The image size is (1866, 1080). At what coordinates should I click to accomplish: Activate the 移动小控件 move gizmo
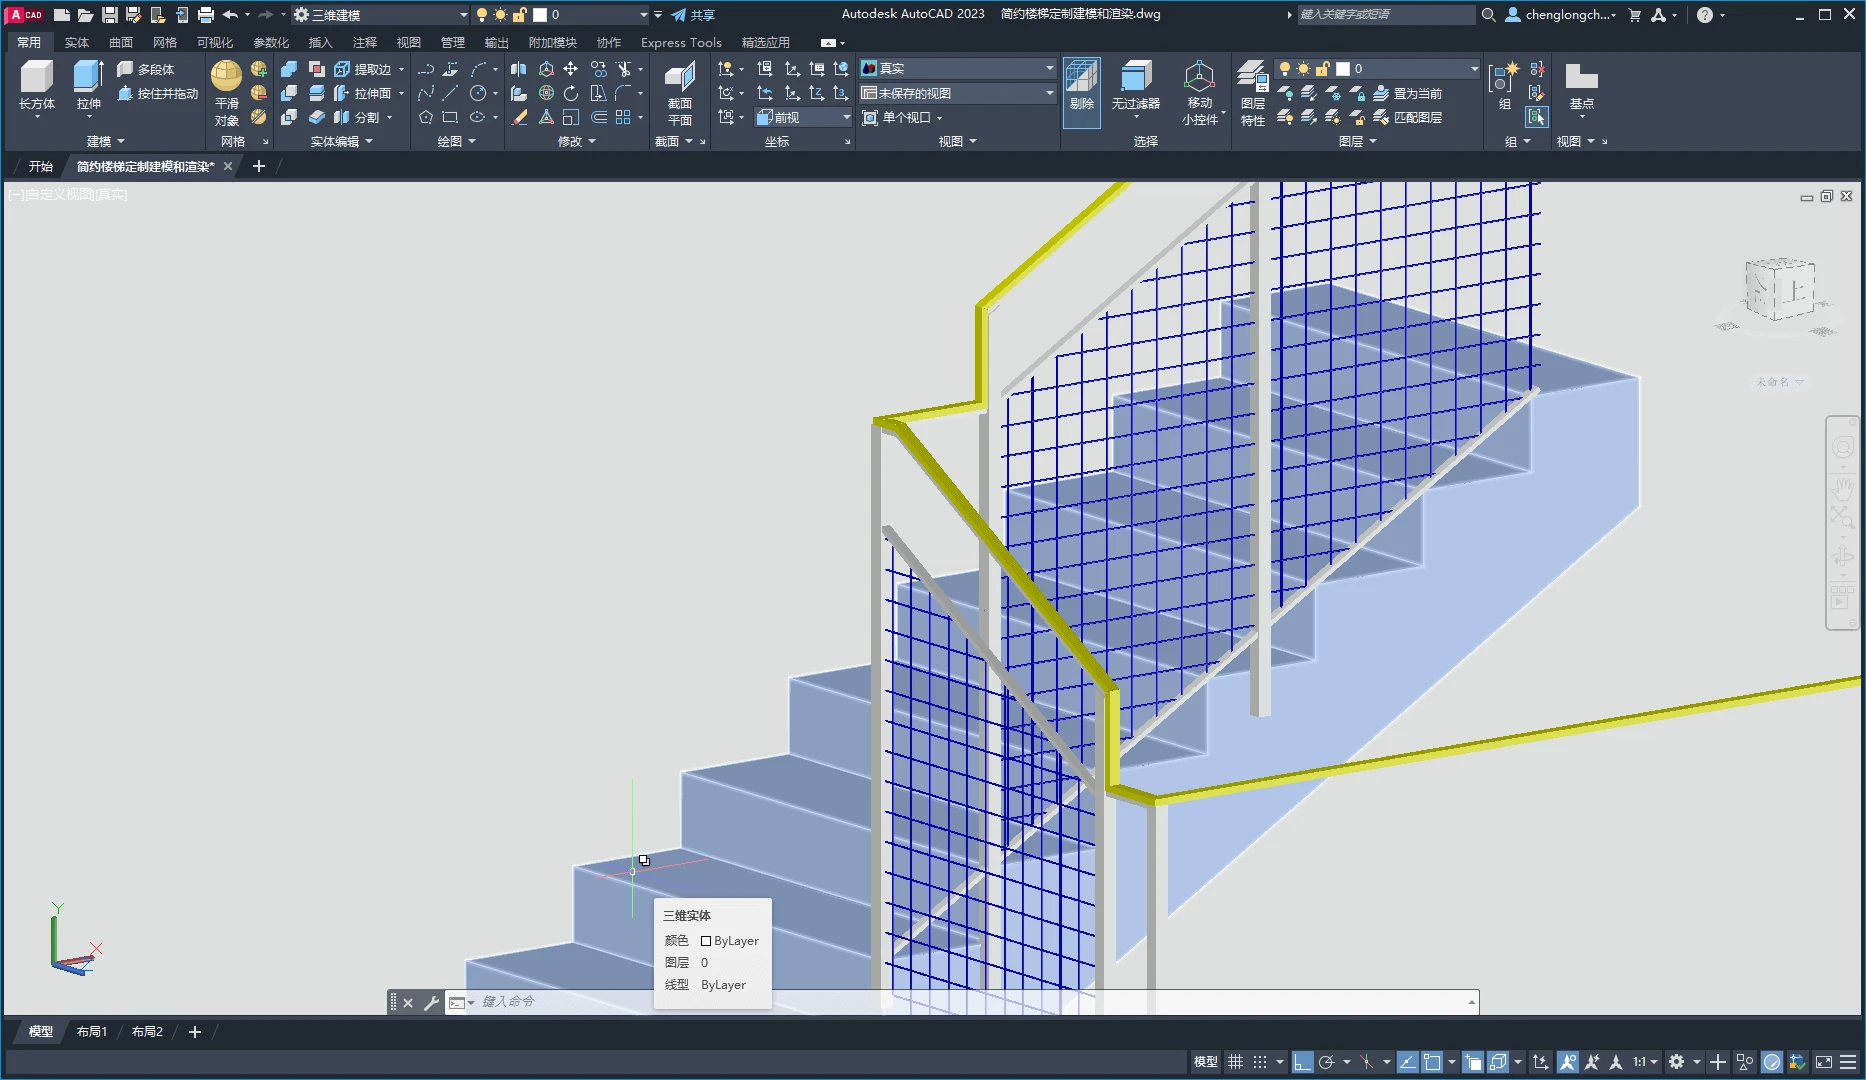coord(1199,78)
